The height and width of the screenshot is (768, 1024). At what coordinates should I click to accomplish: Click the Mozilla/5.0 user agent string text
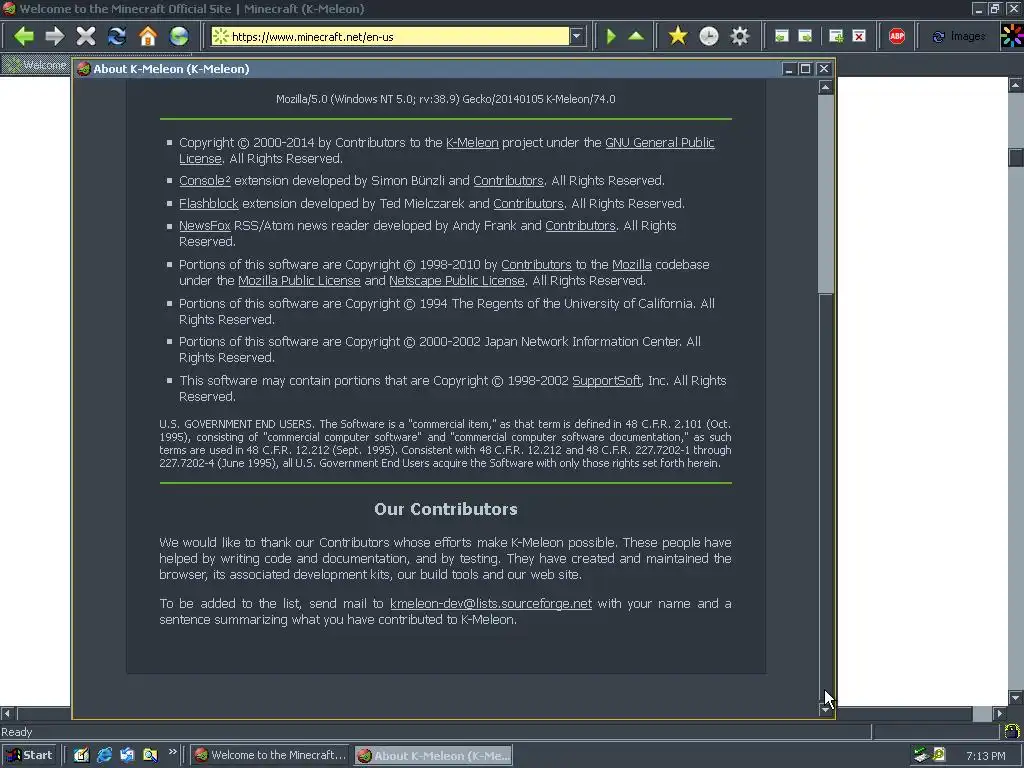click(x=445, y=99)
